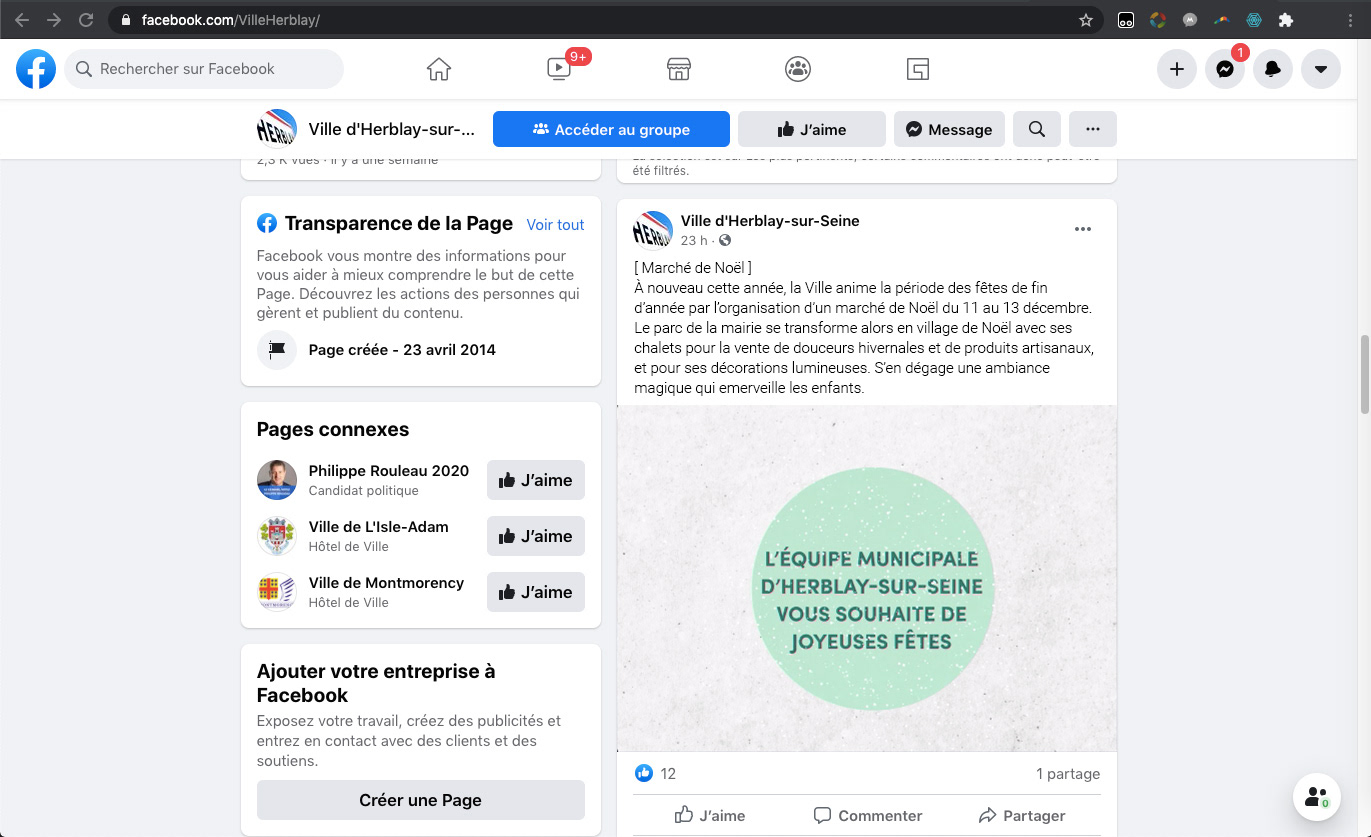Click Philippe Rouleau profile picture
Viewport: 1371px width, 837px height.
point(277,480)
